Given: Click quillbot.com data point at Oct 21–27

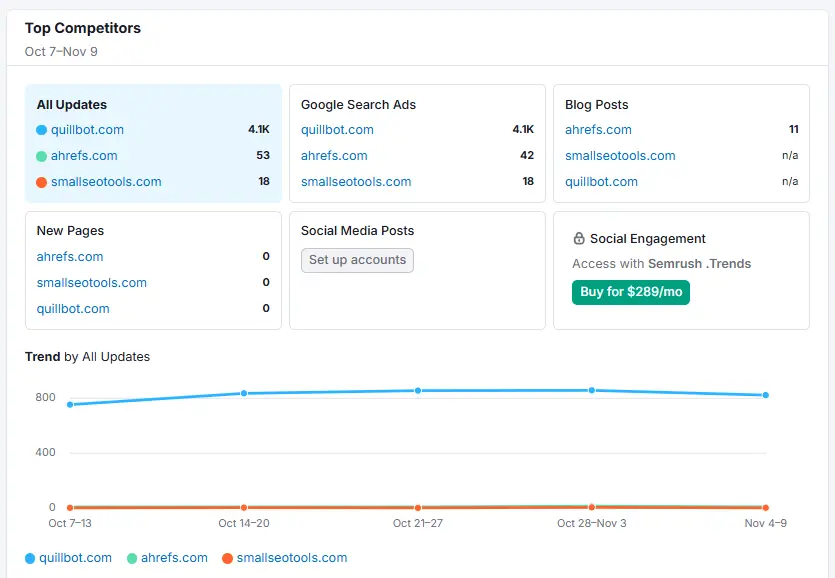Looking at the screenshot, I should [x=418, y=391].
